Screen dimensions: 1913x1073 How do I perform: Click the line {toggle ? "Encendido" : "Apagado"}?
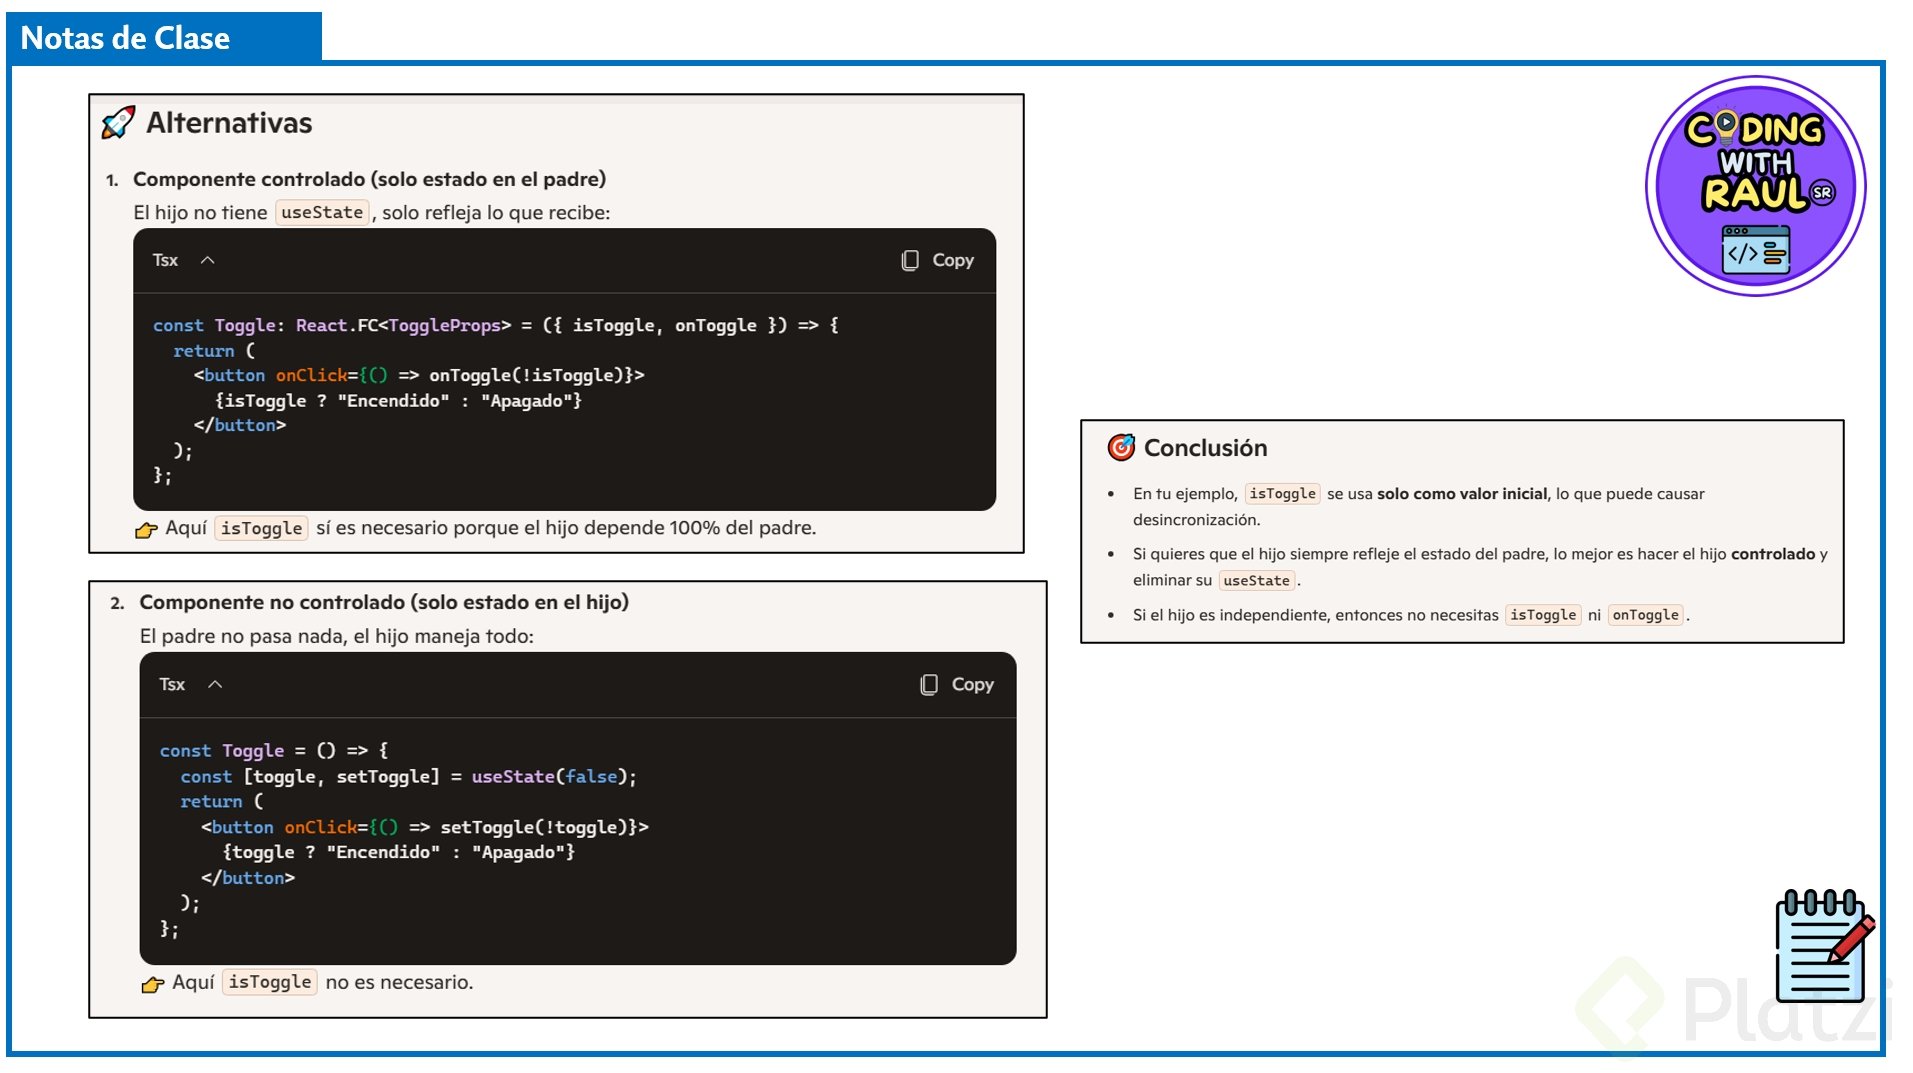point(399,852)
